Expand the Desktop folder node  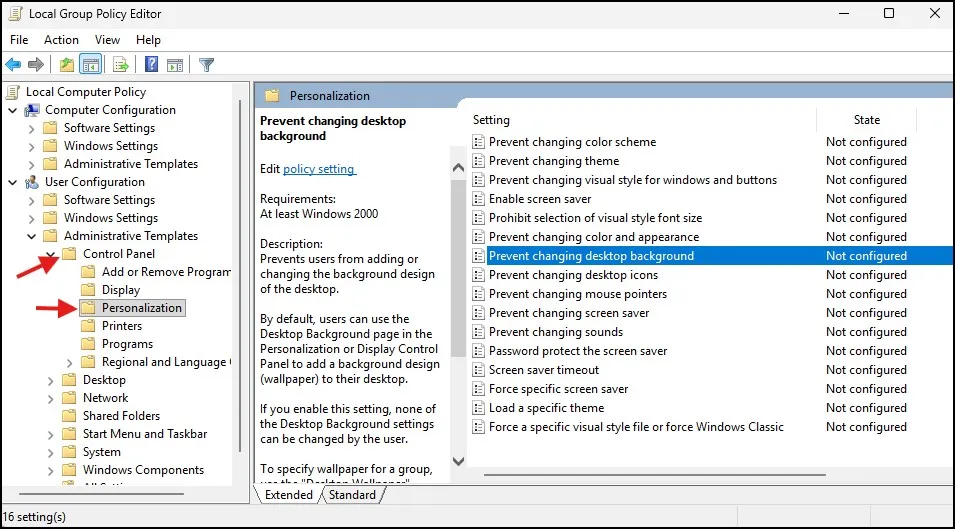coord(51,380)
